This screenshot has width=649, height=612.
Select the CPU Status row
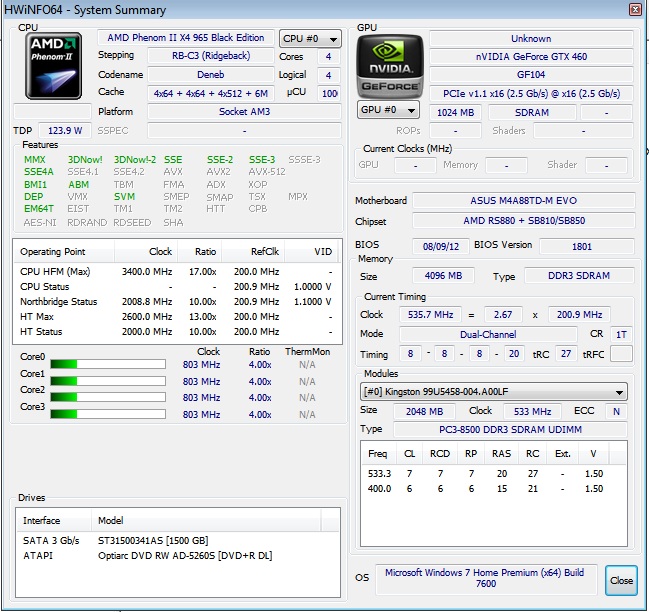point(177,286)
